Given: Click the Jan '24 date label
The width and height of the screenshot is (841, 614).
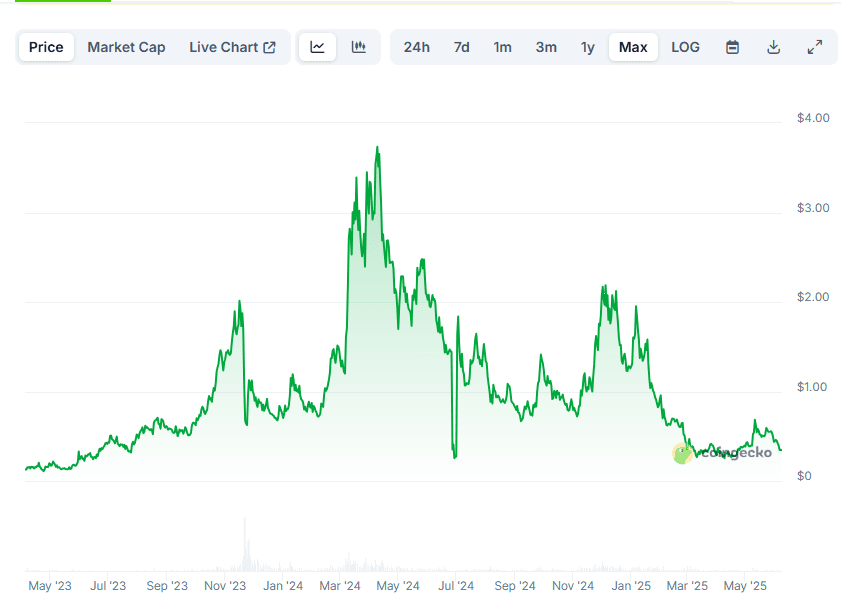Looking at the screenshot, I should 283,586.
